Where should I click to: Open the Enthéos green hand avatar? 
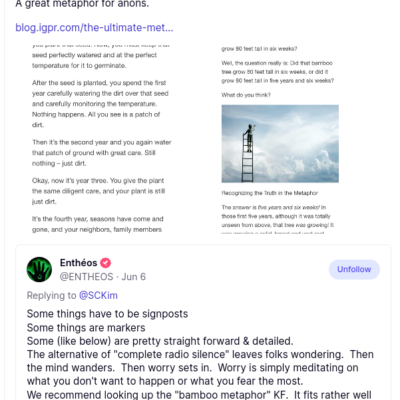pyautogui.click(x=39, y=269)
